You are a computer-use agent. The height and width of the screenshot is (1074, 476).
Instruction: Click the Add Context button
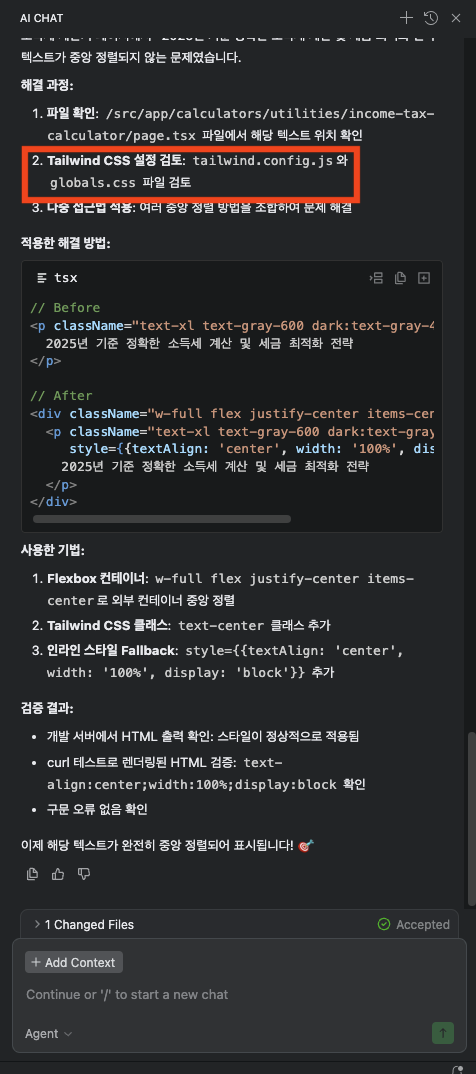point(74,962)
